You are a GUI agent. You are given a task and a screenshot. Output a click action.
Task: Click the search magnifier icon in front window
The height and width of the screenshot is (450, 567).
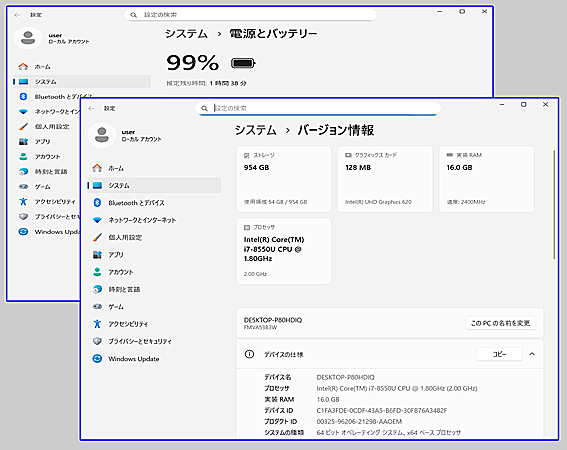[x=204, y=108]
